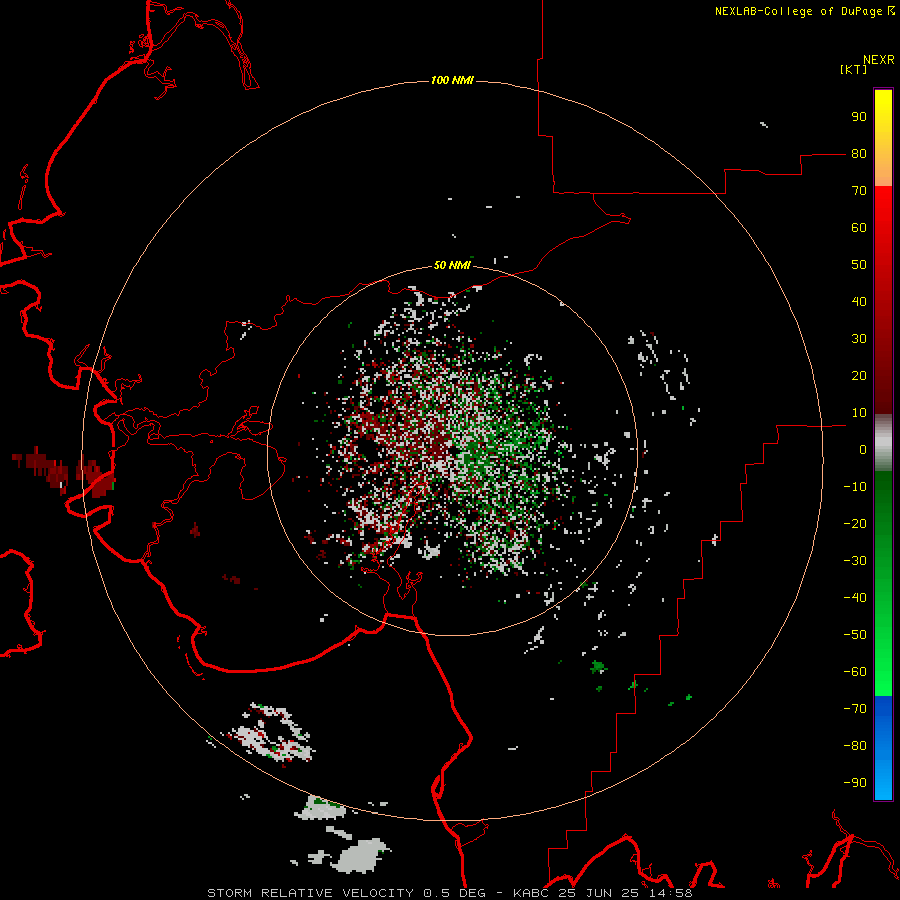
Task: Click the 0.5 DEG elevation text in caption
Action: 455,893
